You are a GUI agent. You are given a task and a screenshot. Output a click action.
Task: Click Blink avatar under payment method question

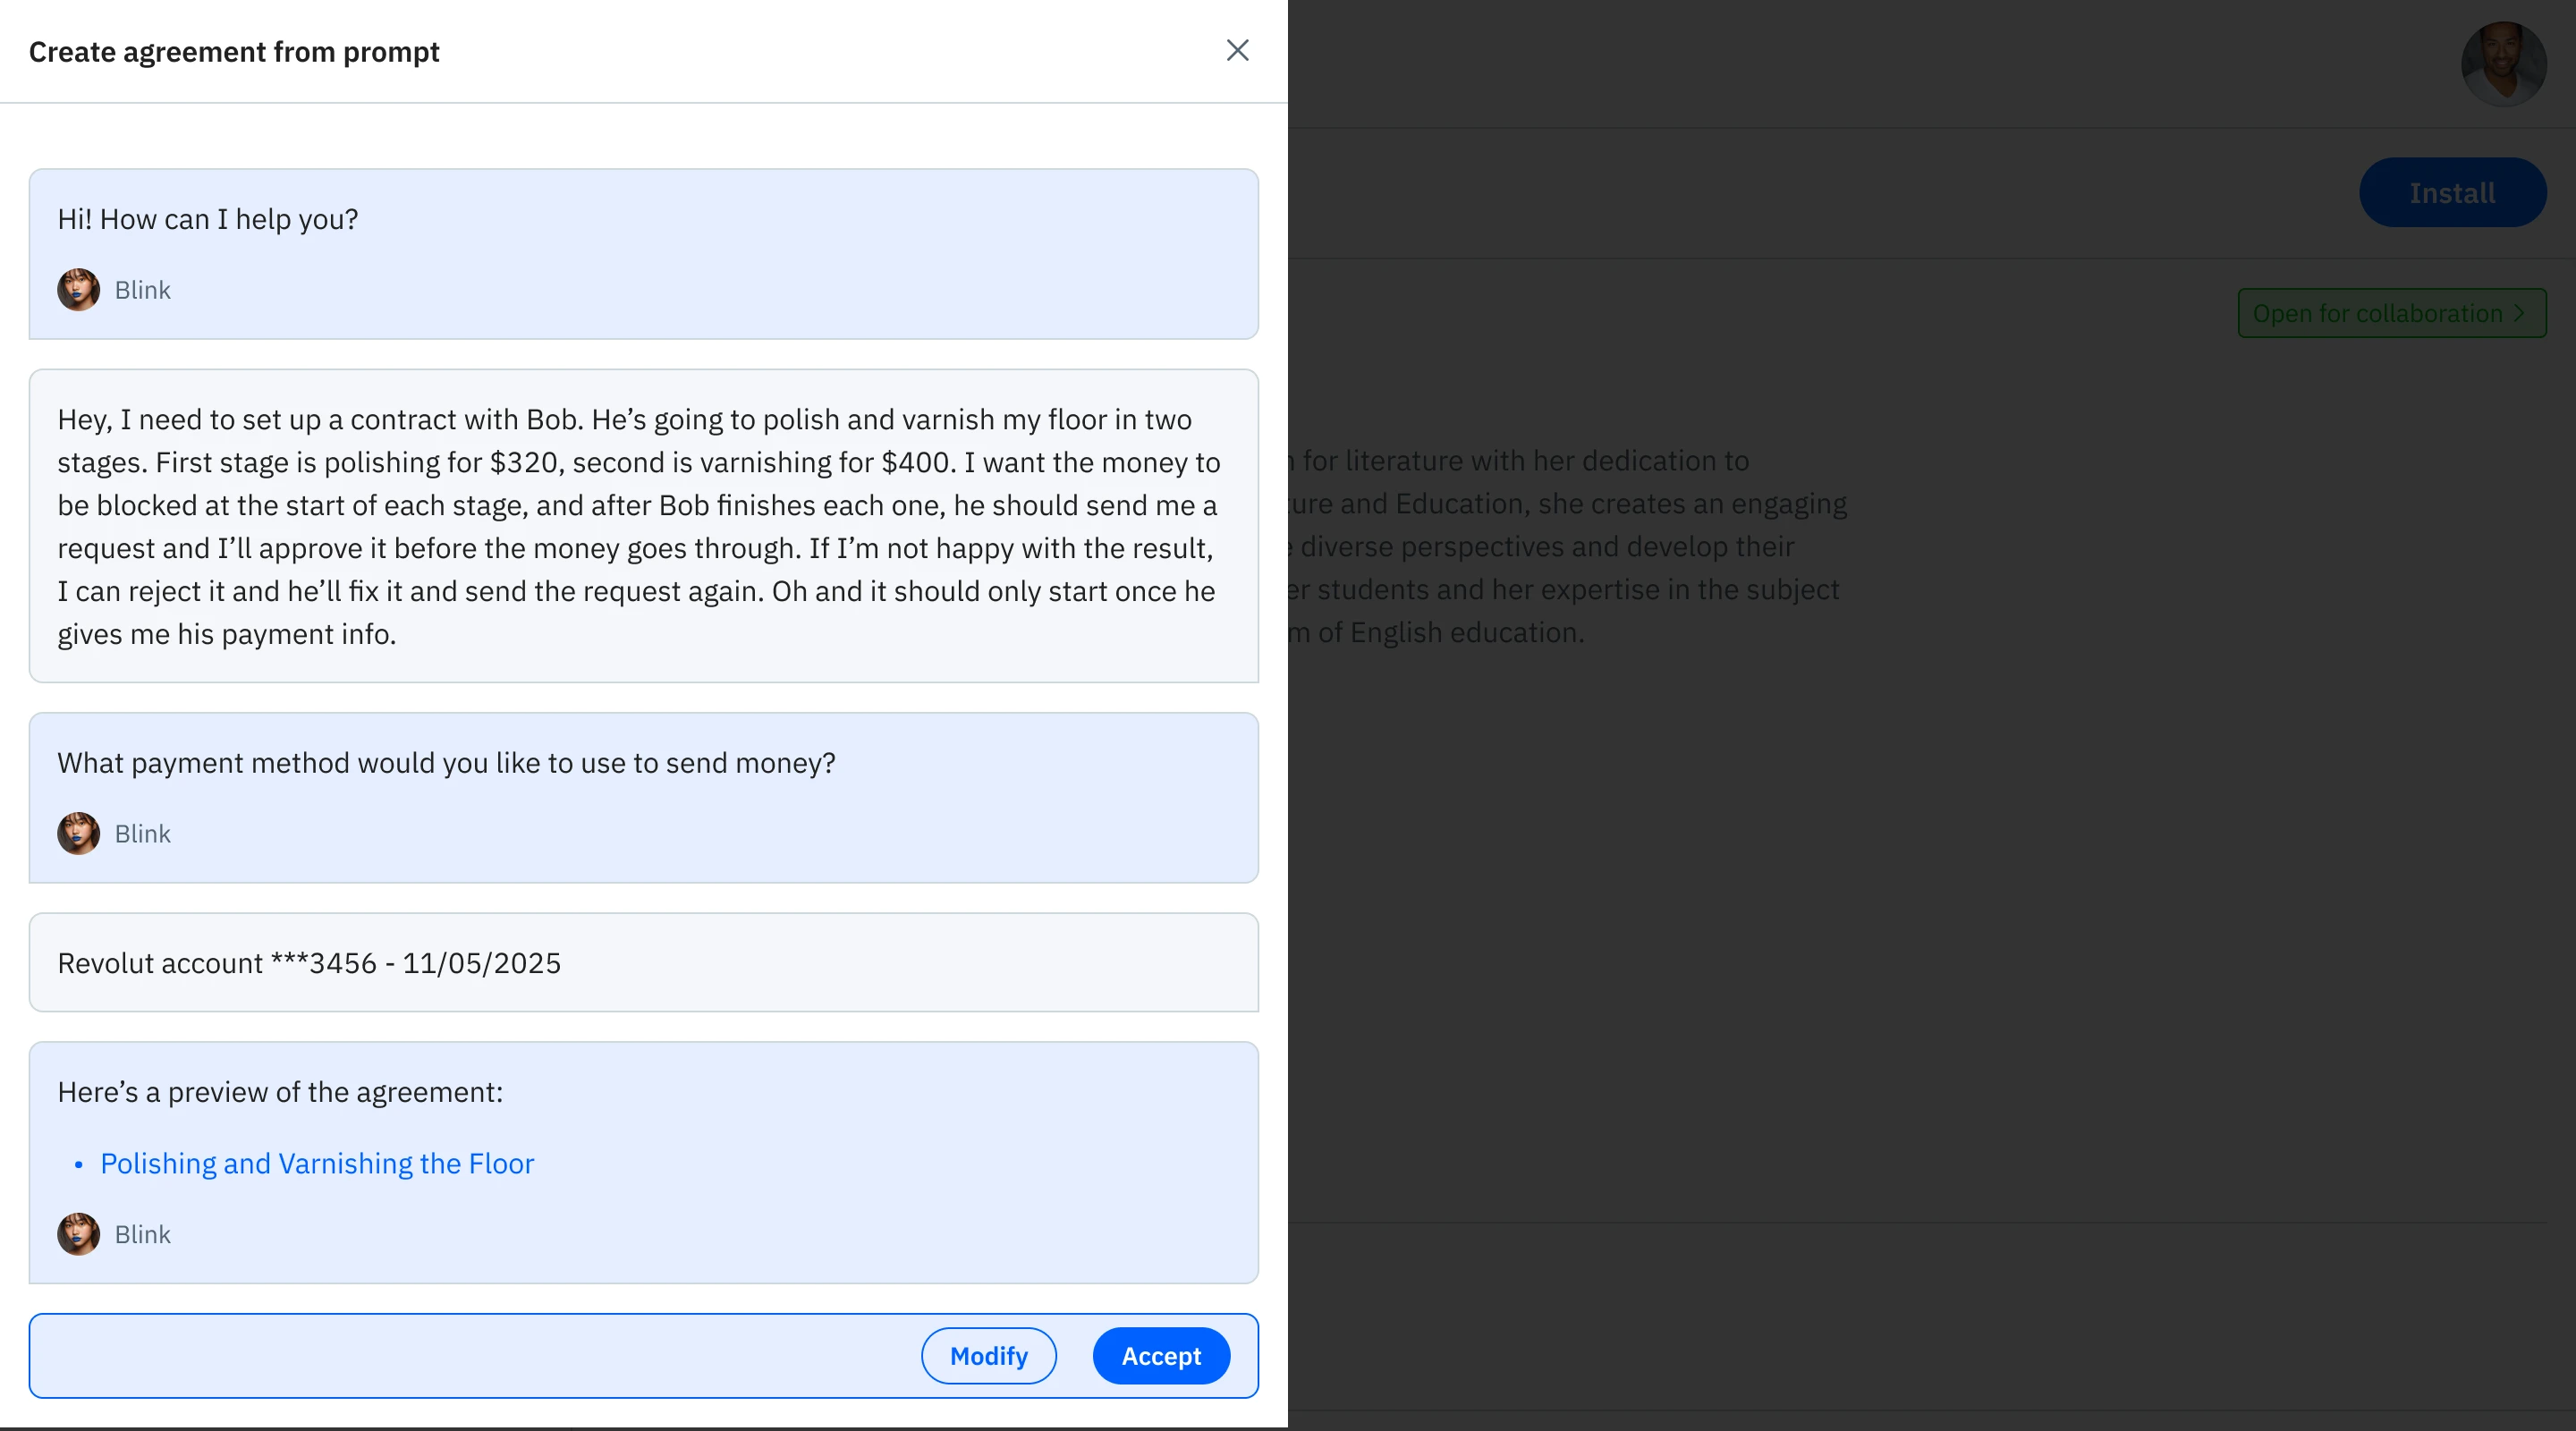coord(78,833)
